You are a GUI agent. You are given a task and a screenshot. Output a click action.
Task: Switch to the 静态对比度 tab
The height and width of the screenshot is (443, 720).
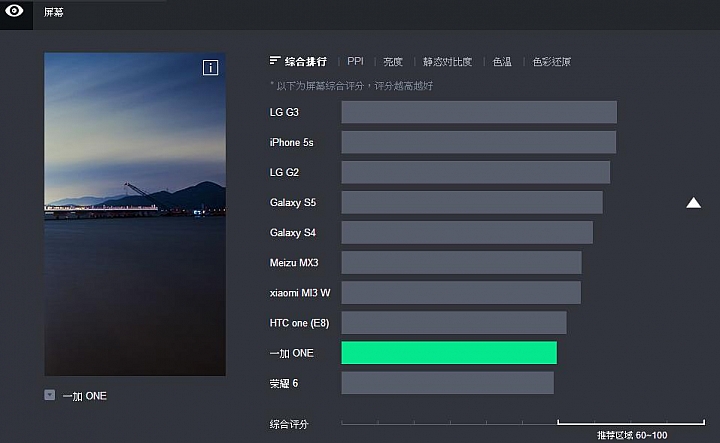pyautogui.click(x=447, y=62)
